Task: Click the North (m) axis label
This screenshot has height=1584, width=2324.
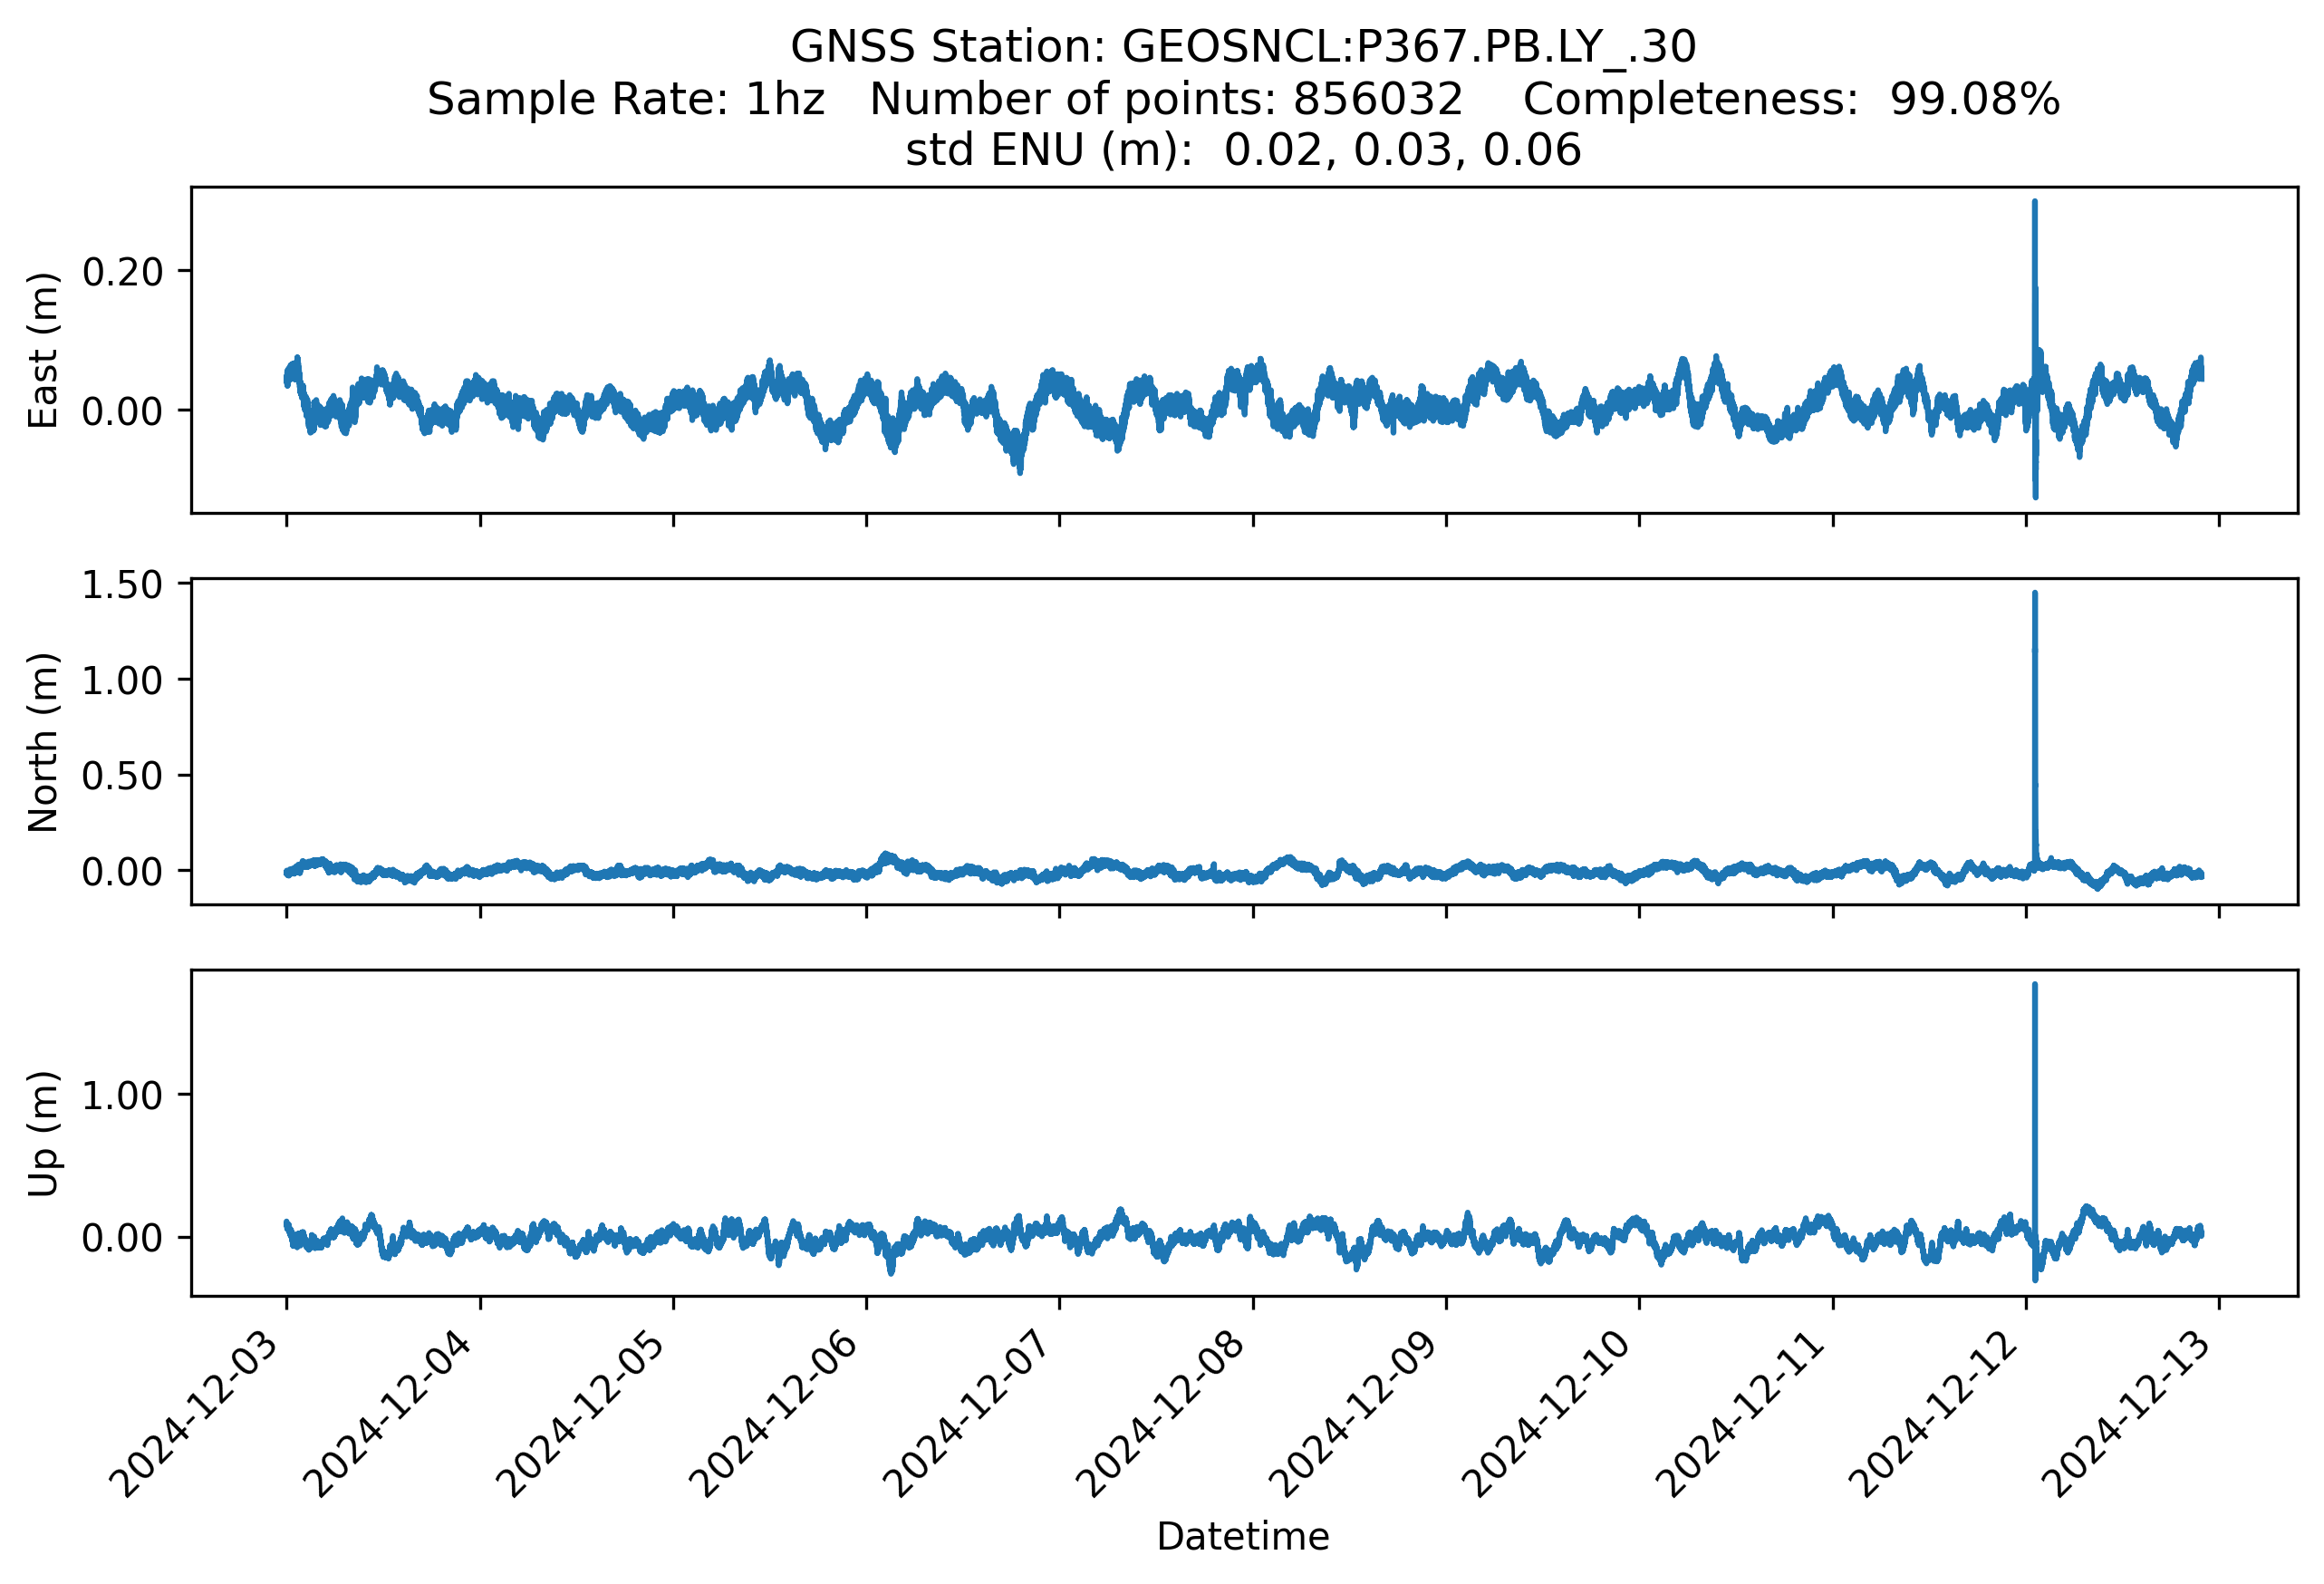Action: pos(43,742)
